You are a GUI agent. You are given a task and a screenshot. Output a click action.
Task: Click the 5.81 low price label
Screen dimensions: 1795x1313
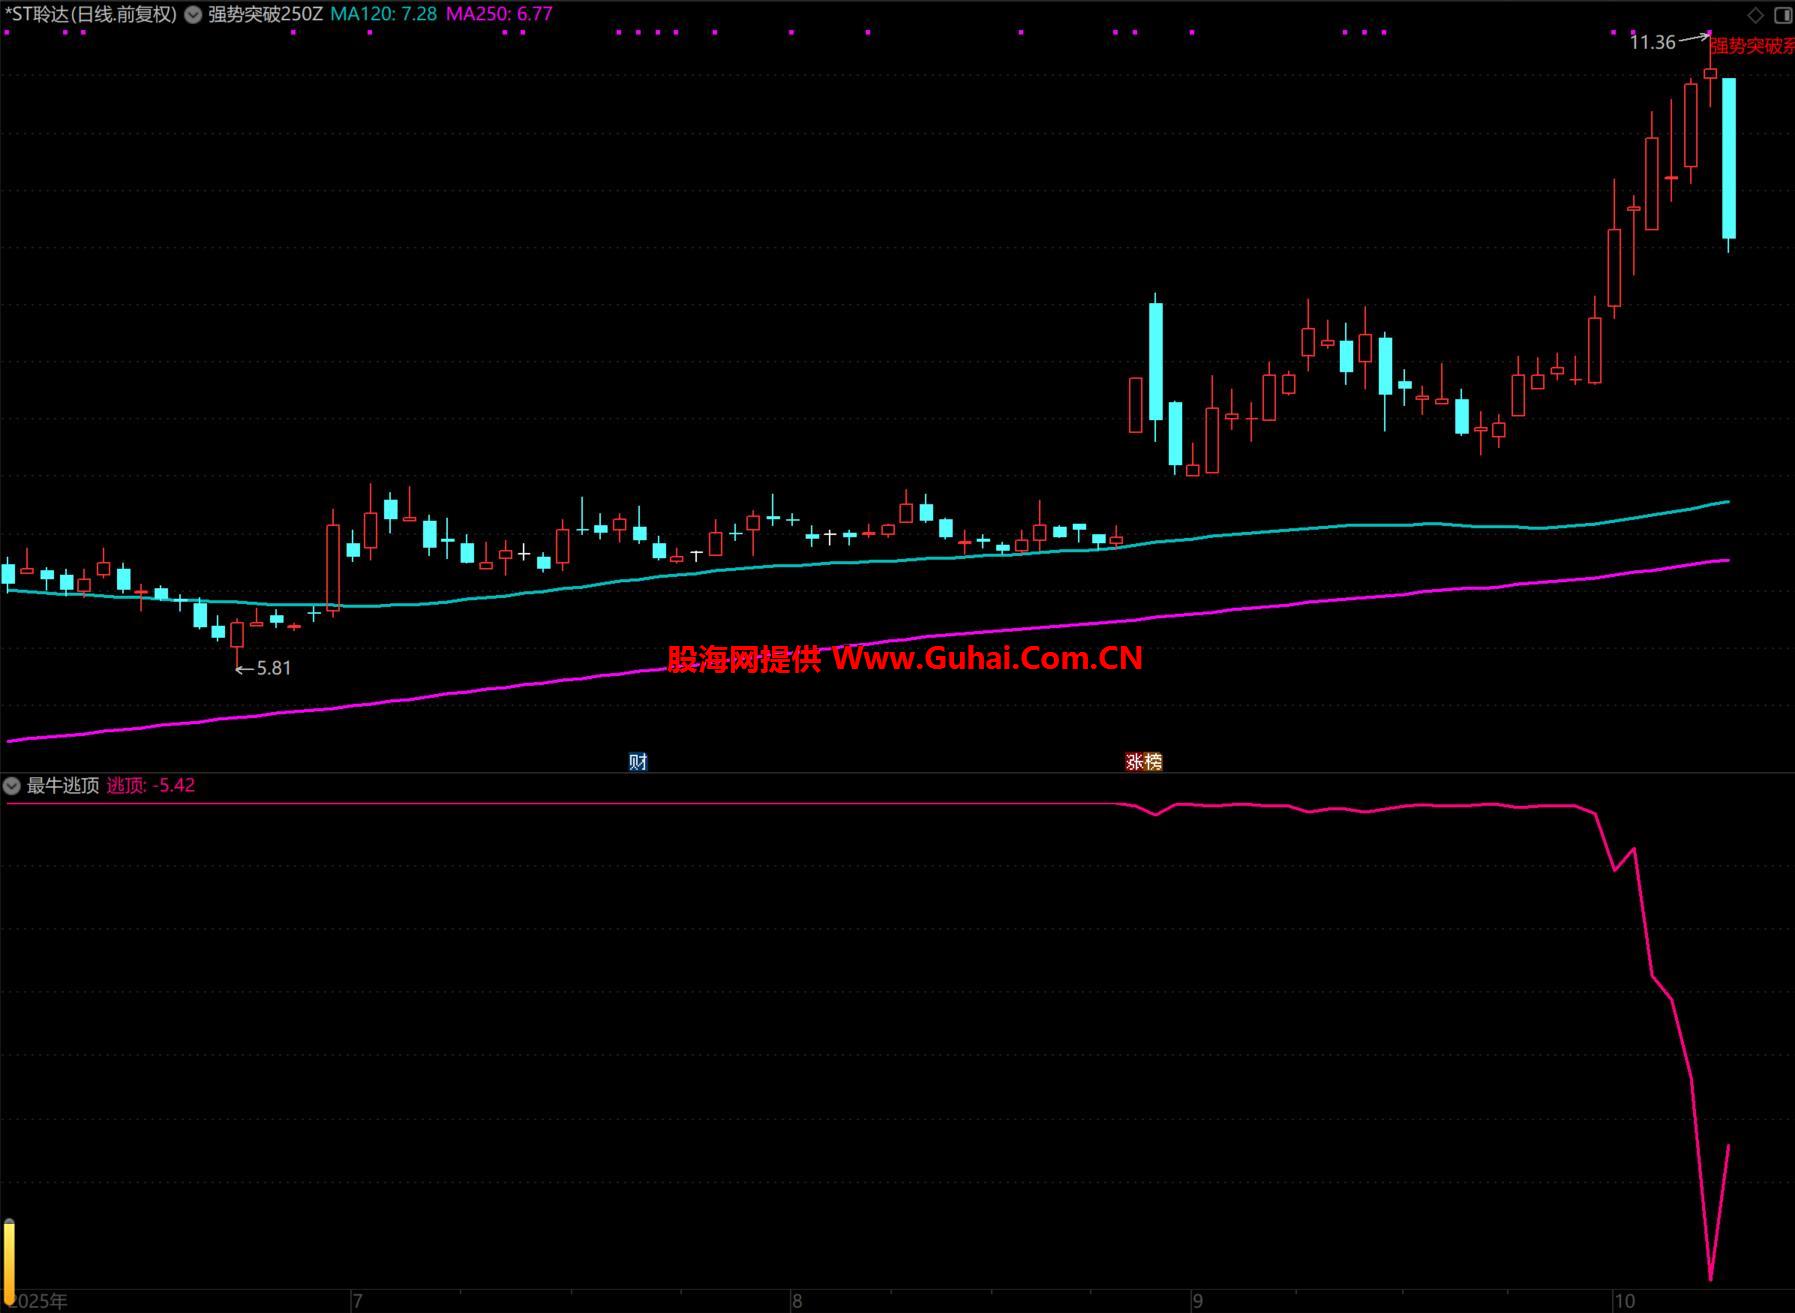coord(273,668)
